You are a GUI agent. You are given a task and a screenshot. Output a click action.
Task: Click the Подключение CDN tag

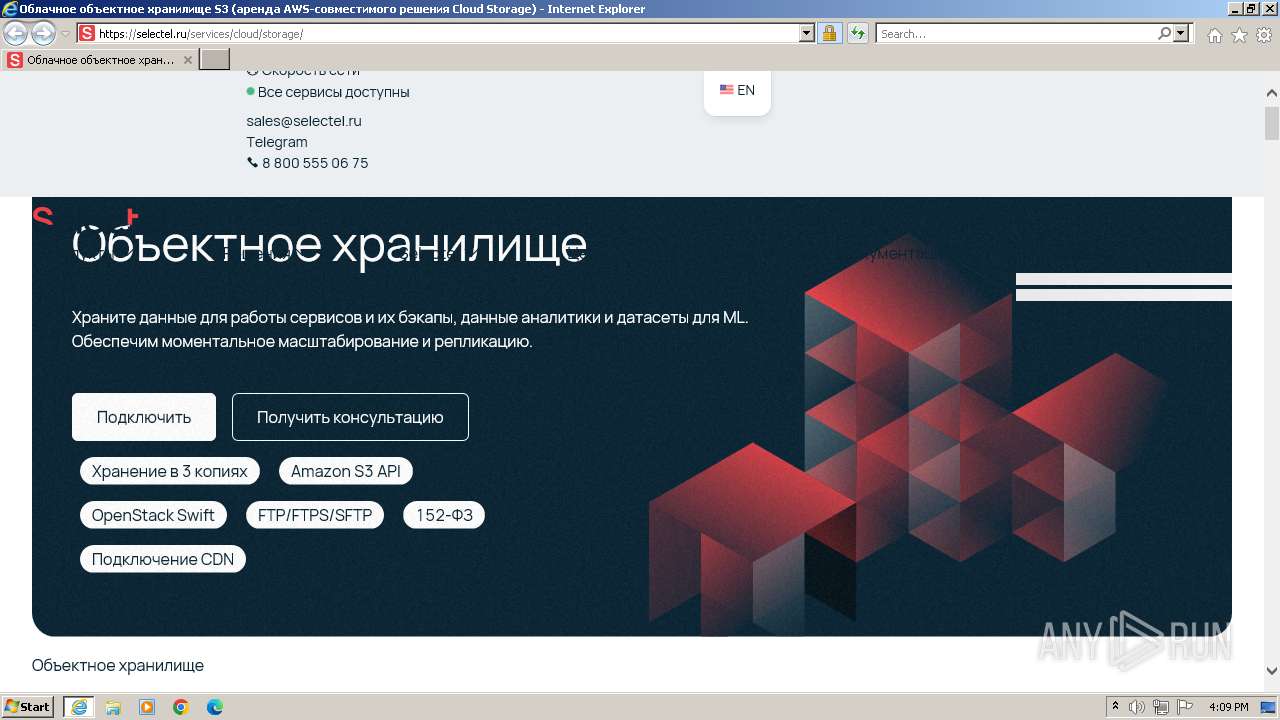pos(163,559)
